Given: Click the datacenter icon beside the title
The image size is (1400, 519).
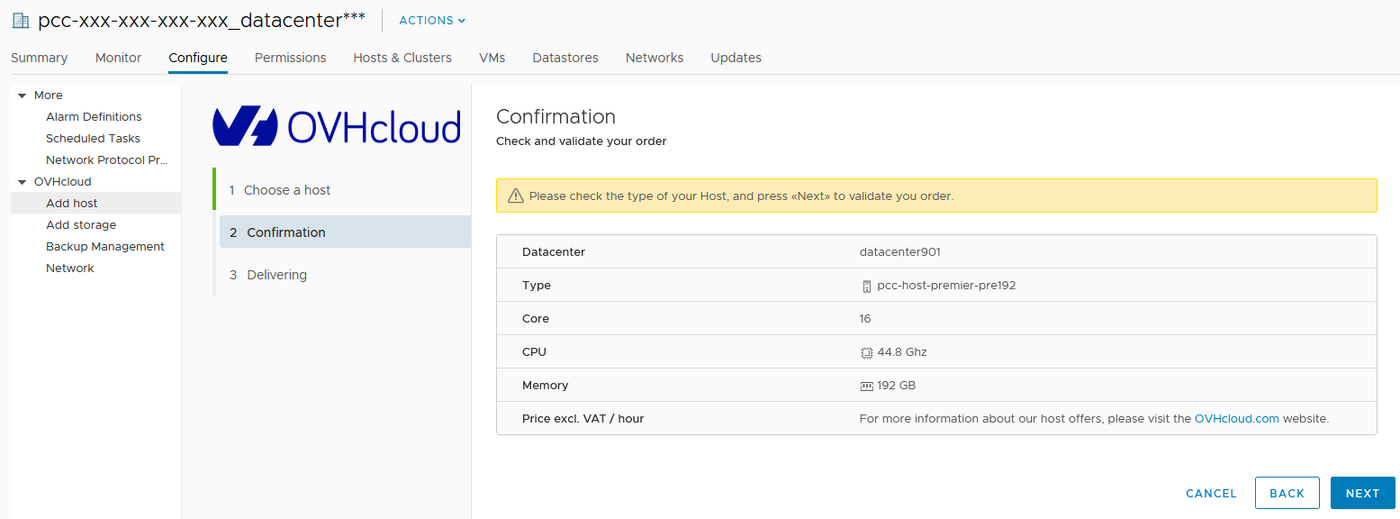Looking at the screenshot, I should click(x=20, y=20).
